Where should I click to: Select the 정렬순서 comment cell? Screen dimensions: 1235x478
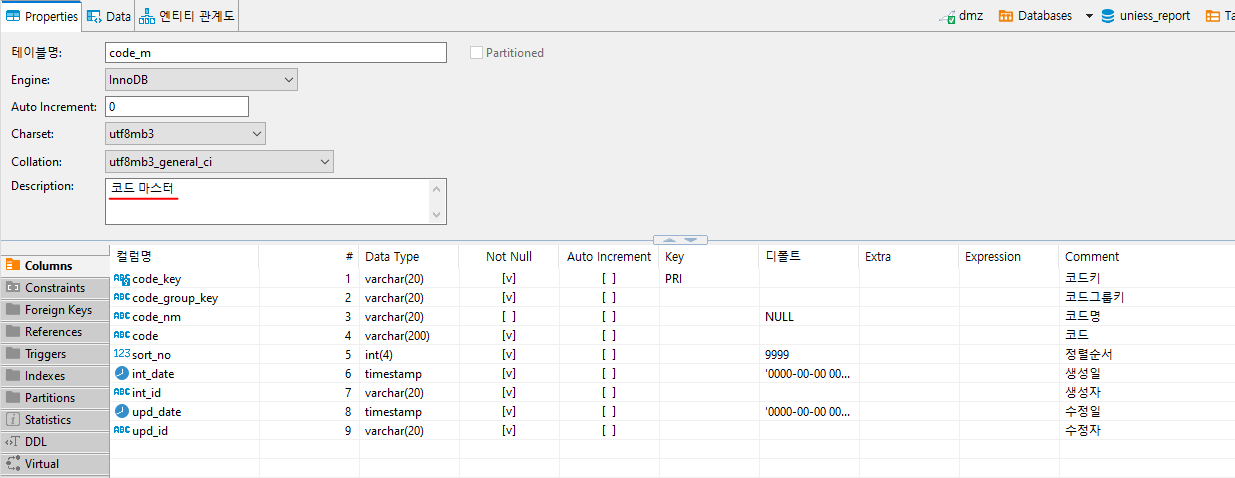[1149, 355]
